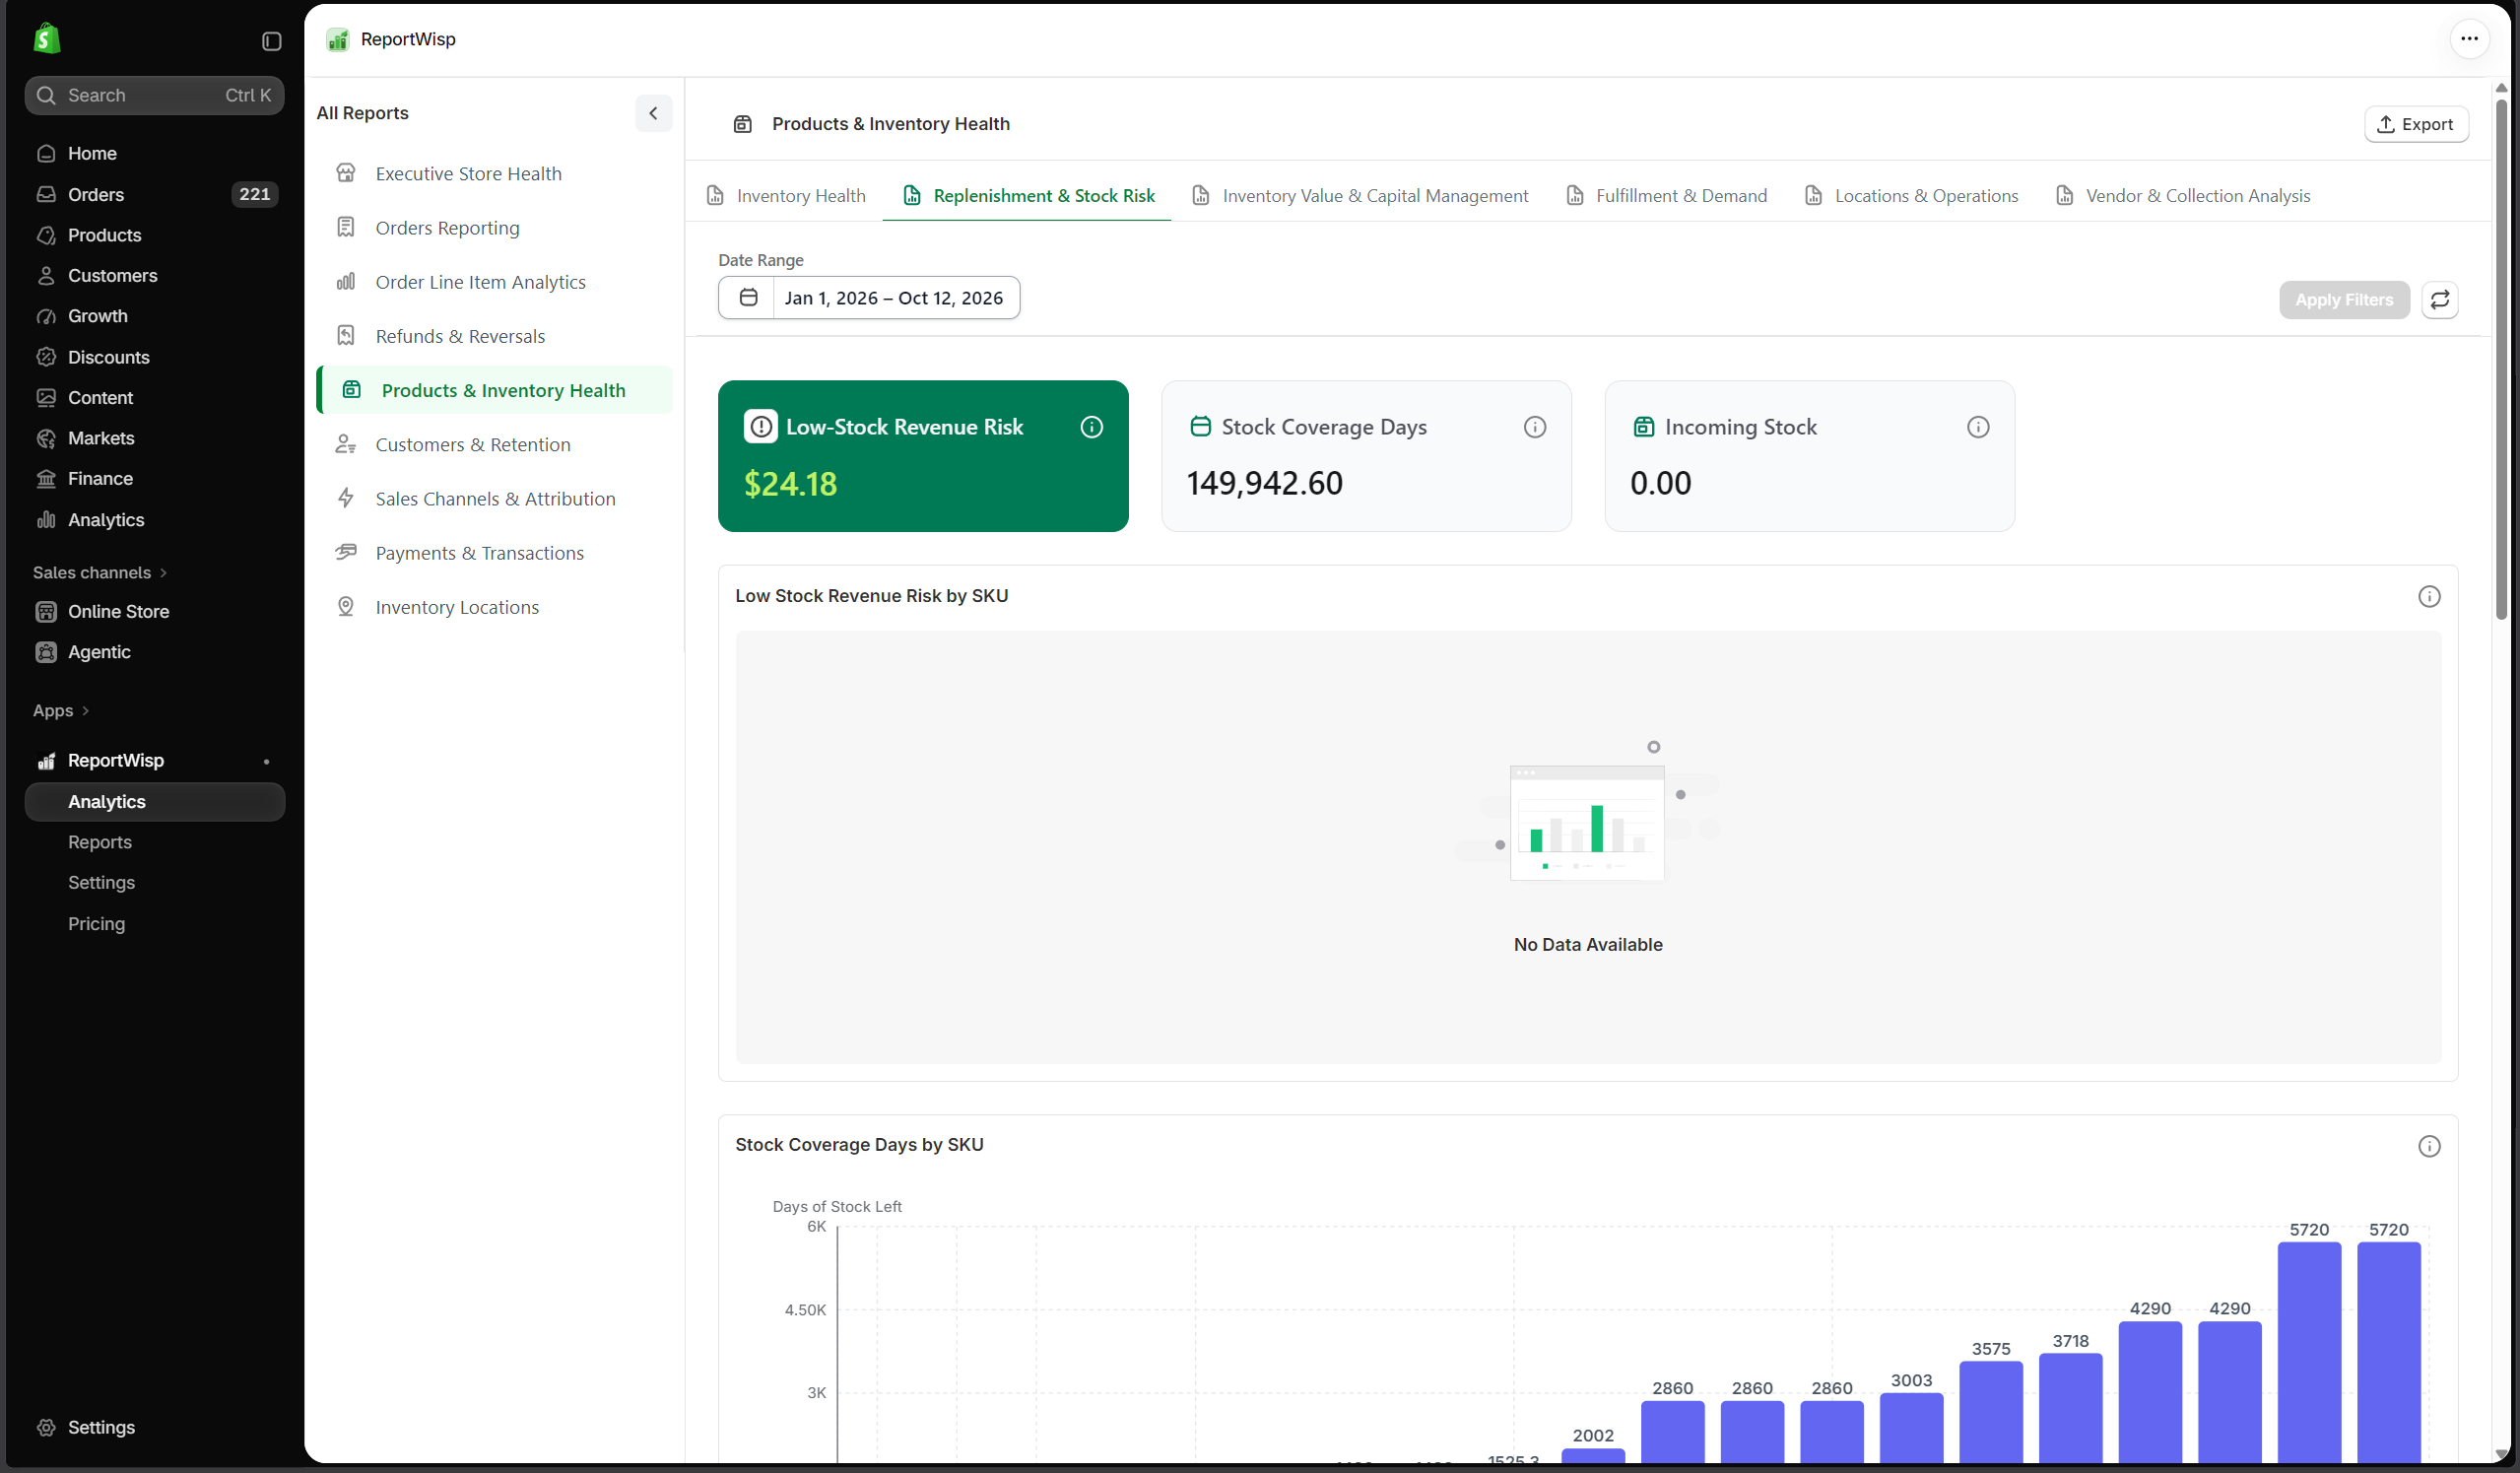Switch to Inventory Health tab
This screenshot has width=2520, height=1473.
point(786,196)
